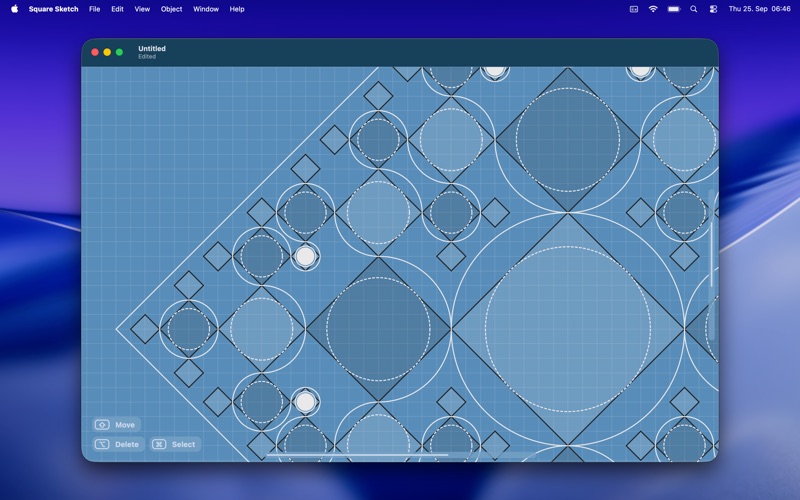The width and height of the screenshot is (800, 500).
Task: Open Control Center from menu bar
Action: (x=713, y=9)
